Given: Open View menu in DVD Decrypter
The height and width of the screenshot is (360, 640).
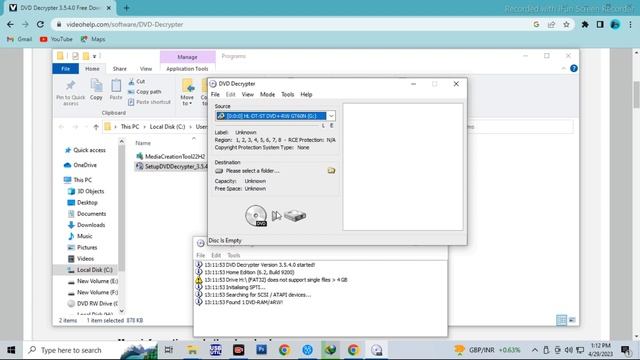Looking at the screenshot, I should pos(247,94).
